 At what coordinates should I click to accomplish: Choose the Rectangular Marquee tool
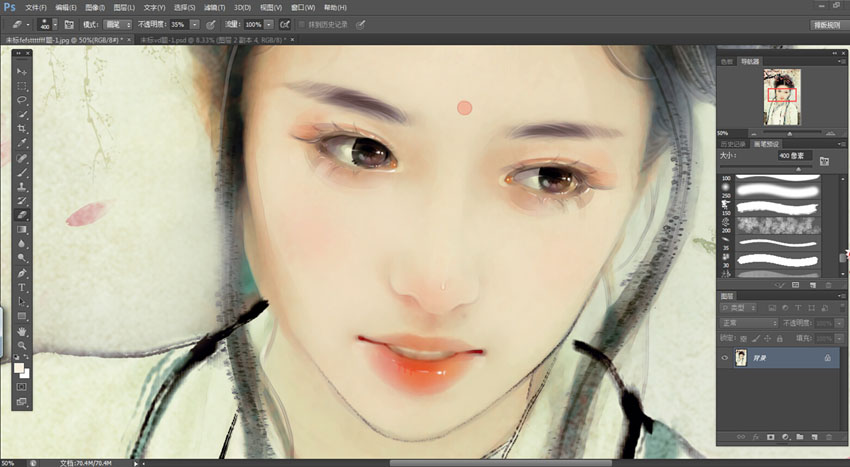click(x=22, y=86)
